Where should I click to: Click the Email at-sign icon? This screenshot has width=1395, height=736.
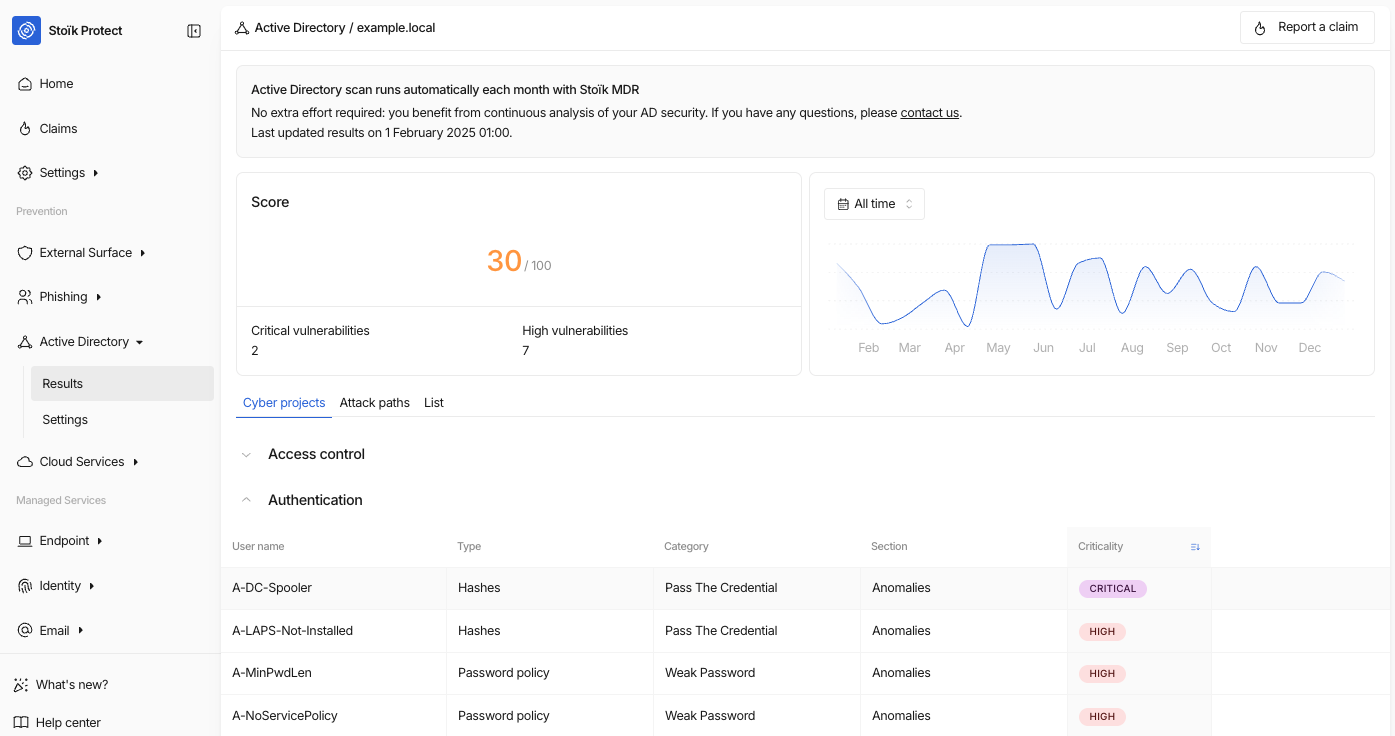pos(25,630)
